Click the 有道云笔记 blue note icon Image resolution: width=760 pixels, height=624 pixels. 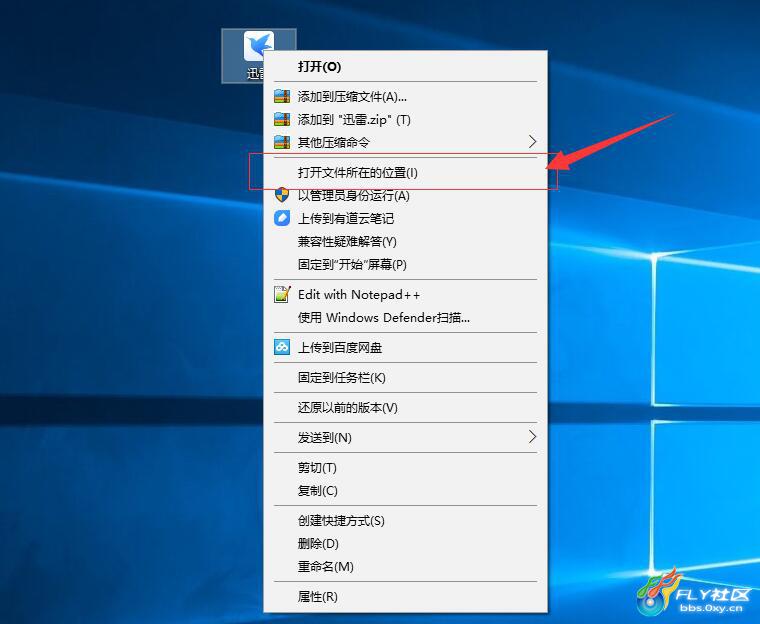tap(282, 218)
